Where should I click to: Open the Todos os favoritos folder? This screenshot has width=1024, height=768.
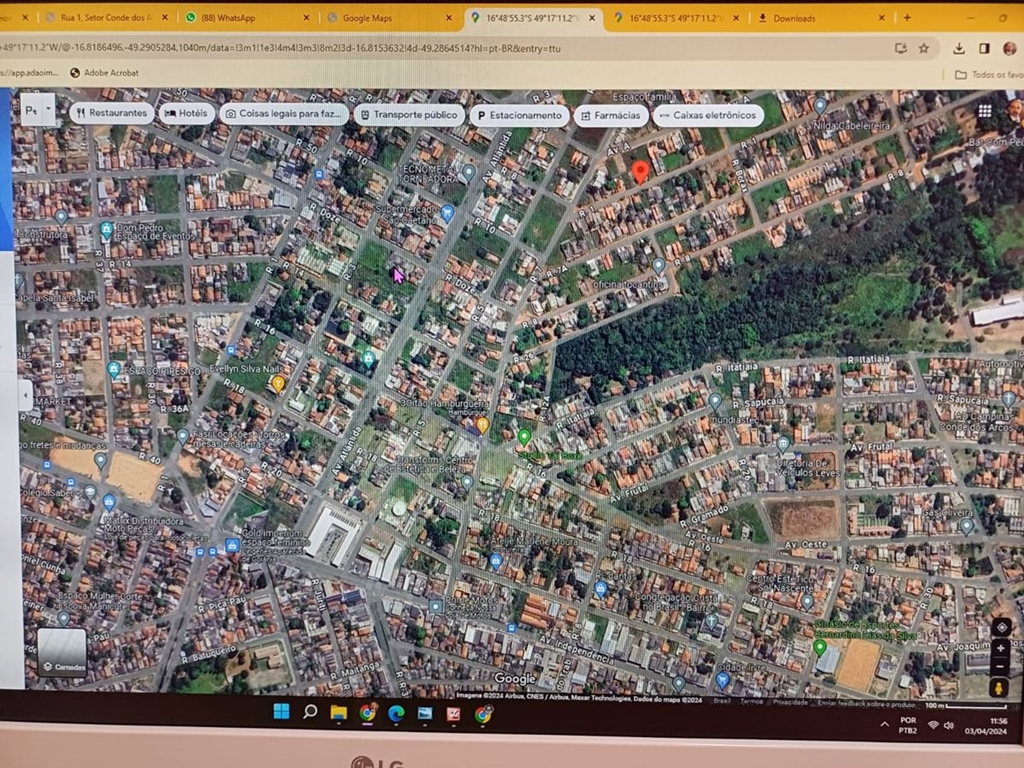coord(989,74)
